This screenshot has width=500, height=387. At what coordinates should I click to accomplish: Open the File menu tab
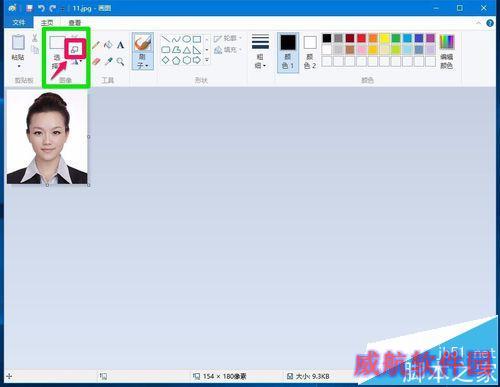click(x=19, y=22)
